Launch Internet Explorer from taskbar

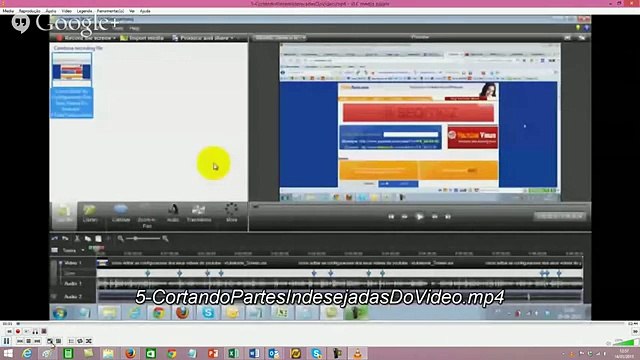27,353
